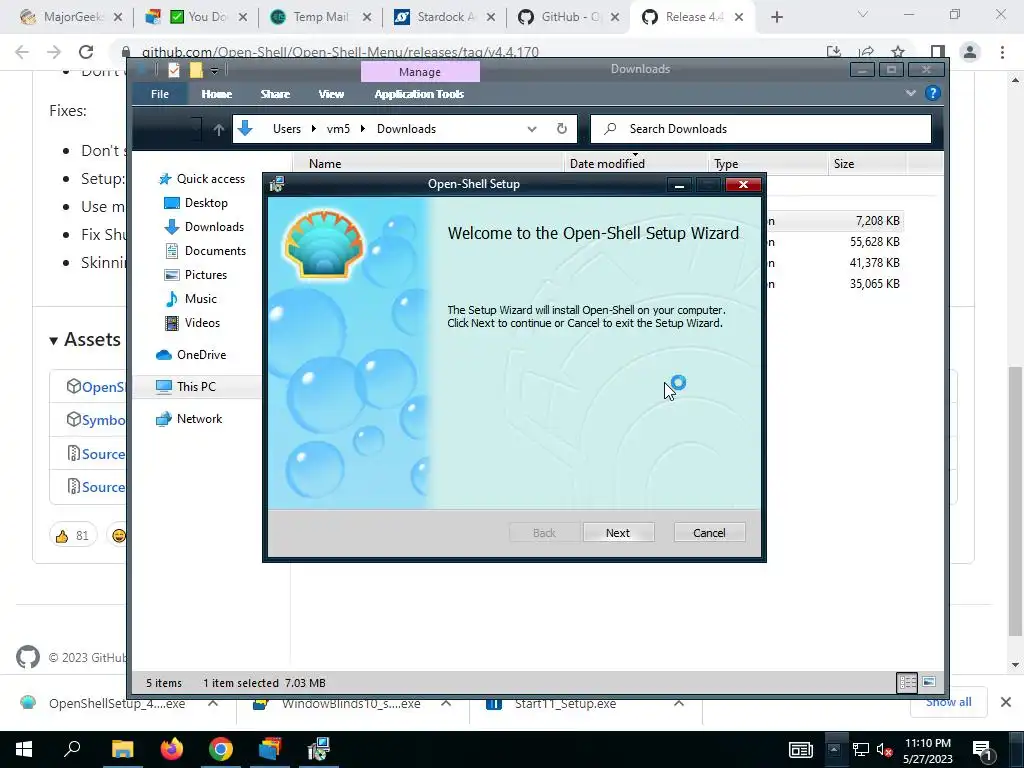
Task: Switch to details view layout icon
Action: coord(907,682)
